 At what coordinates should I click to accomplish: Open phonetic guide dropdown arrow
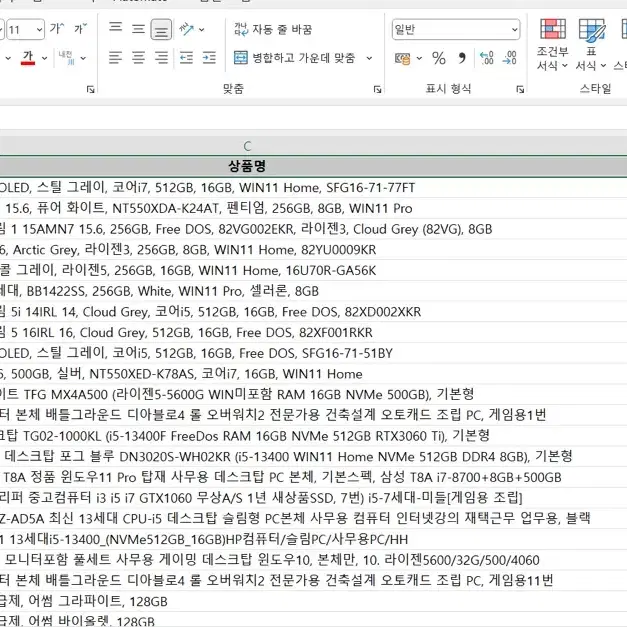[x=83, y=58]
